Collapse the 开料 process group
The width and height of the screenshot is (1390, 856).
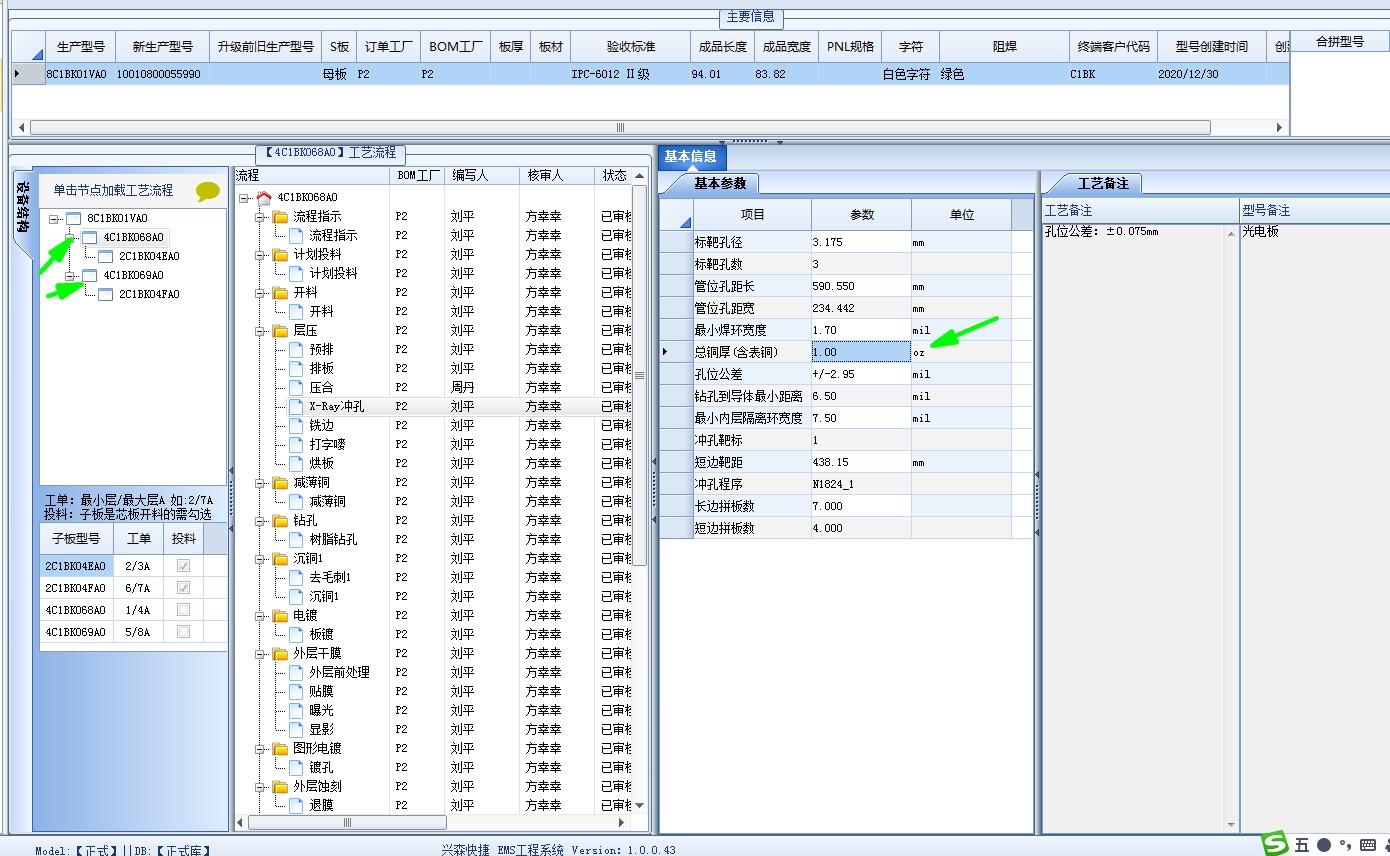coord(260,292)
